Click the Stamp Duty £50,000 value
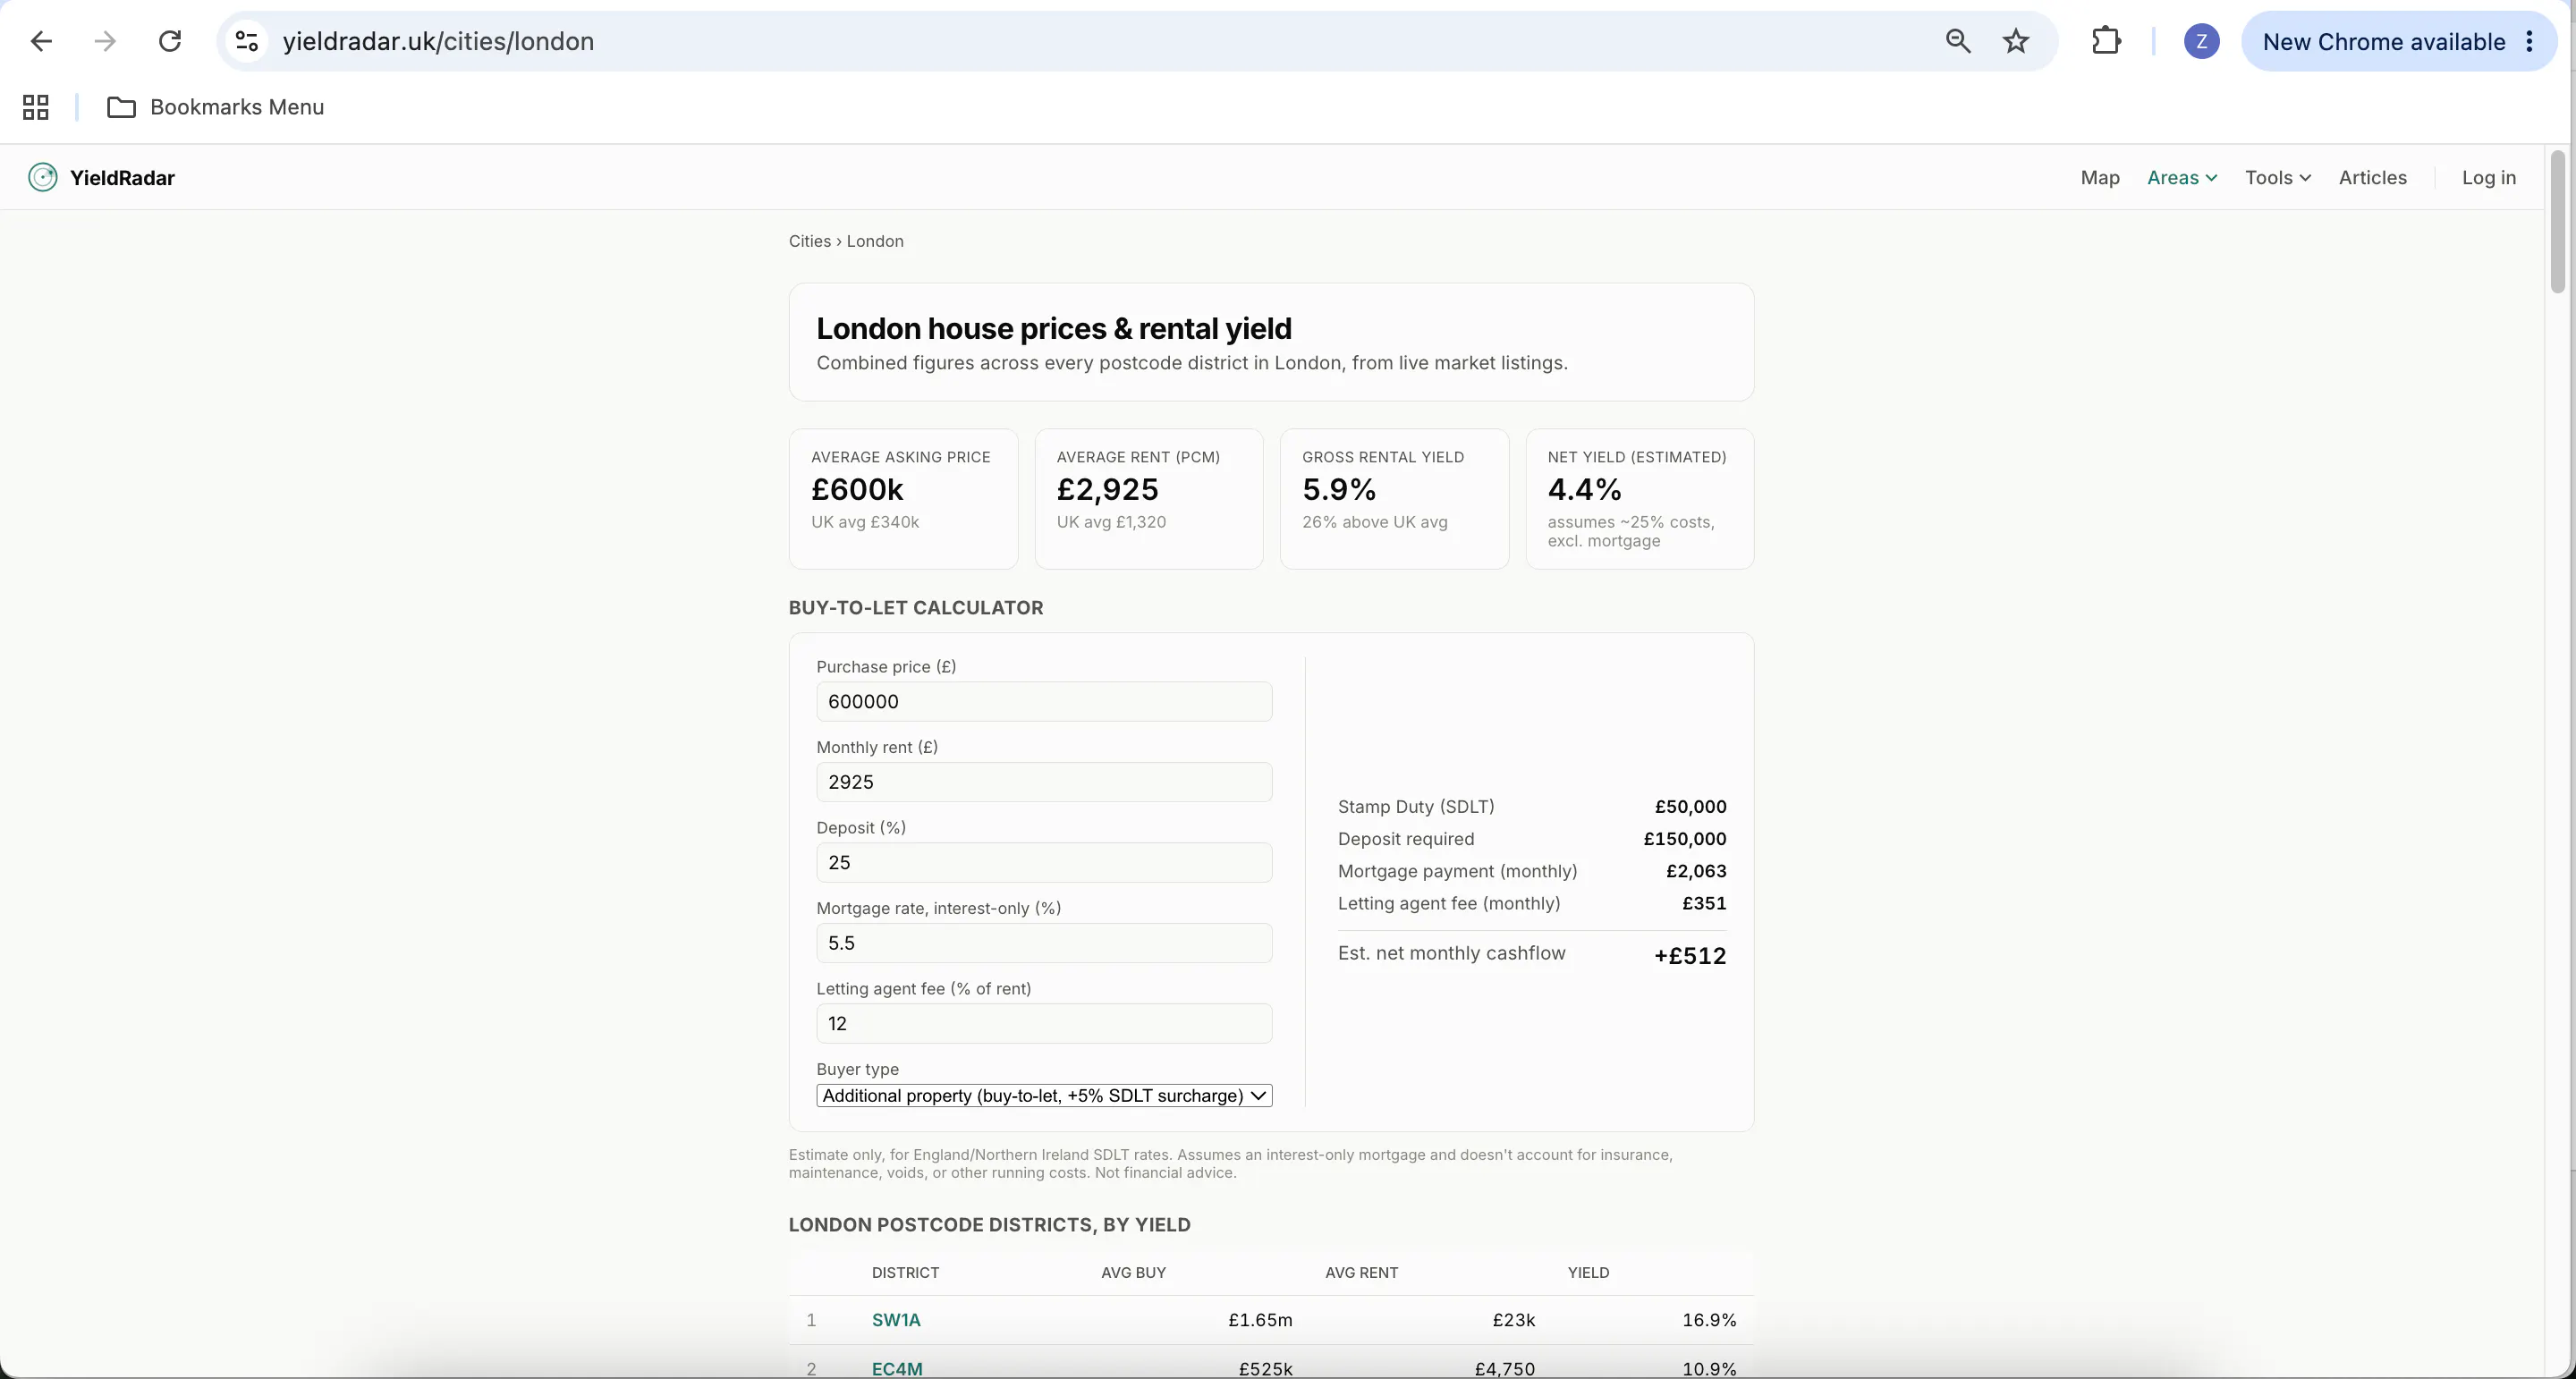Screen dimensions: 2576x1379 [1690, 807]
